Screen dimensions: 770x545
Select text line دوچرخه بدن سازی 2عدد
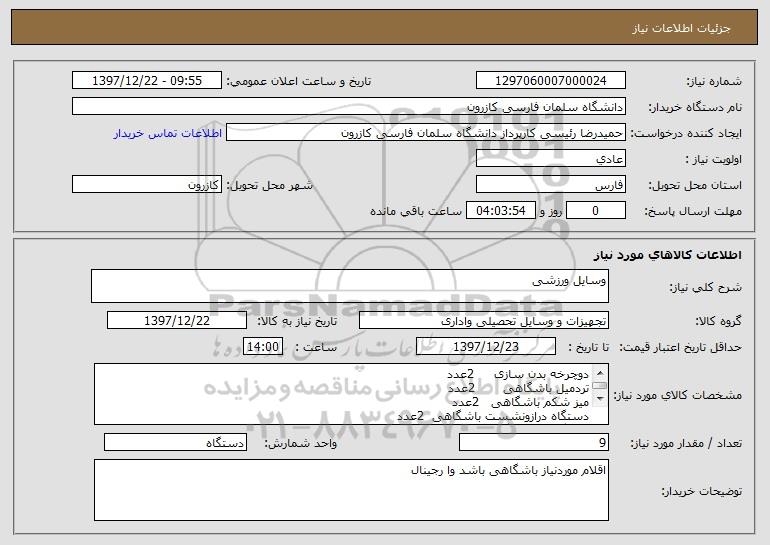click(518, 374)
